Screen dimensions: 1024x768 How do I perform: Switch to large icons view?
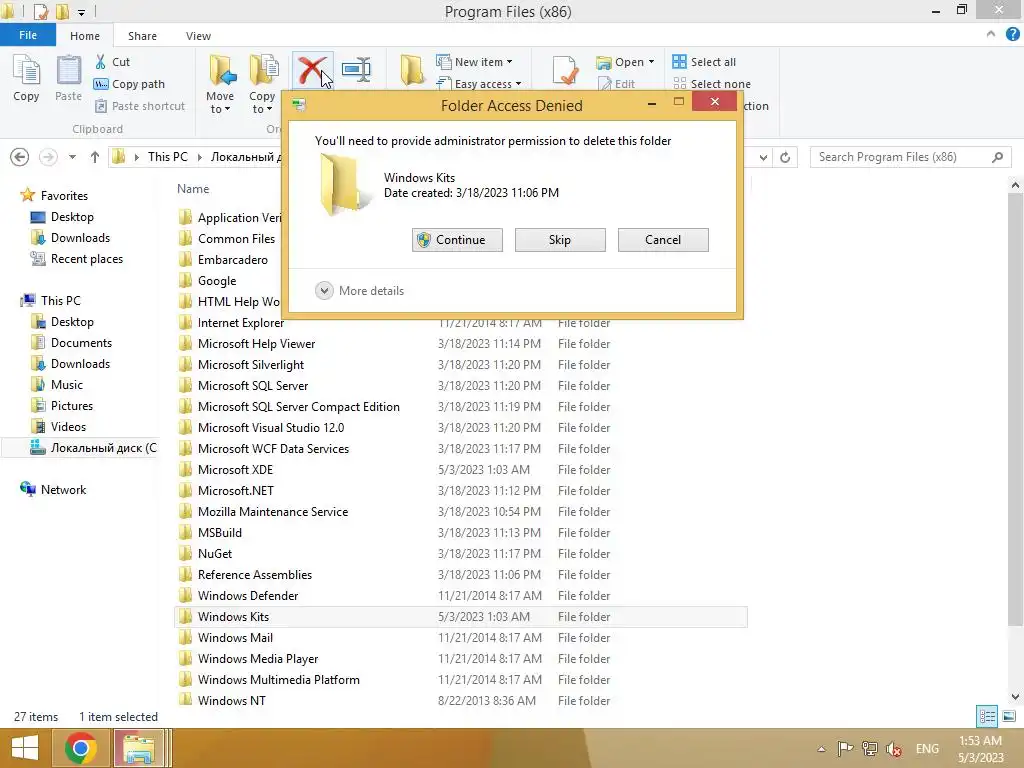(1009, 716)
